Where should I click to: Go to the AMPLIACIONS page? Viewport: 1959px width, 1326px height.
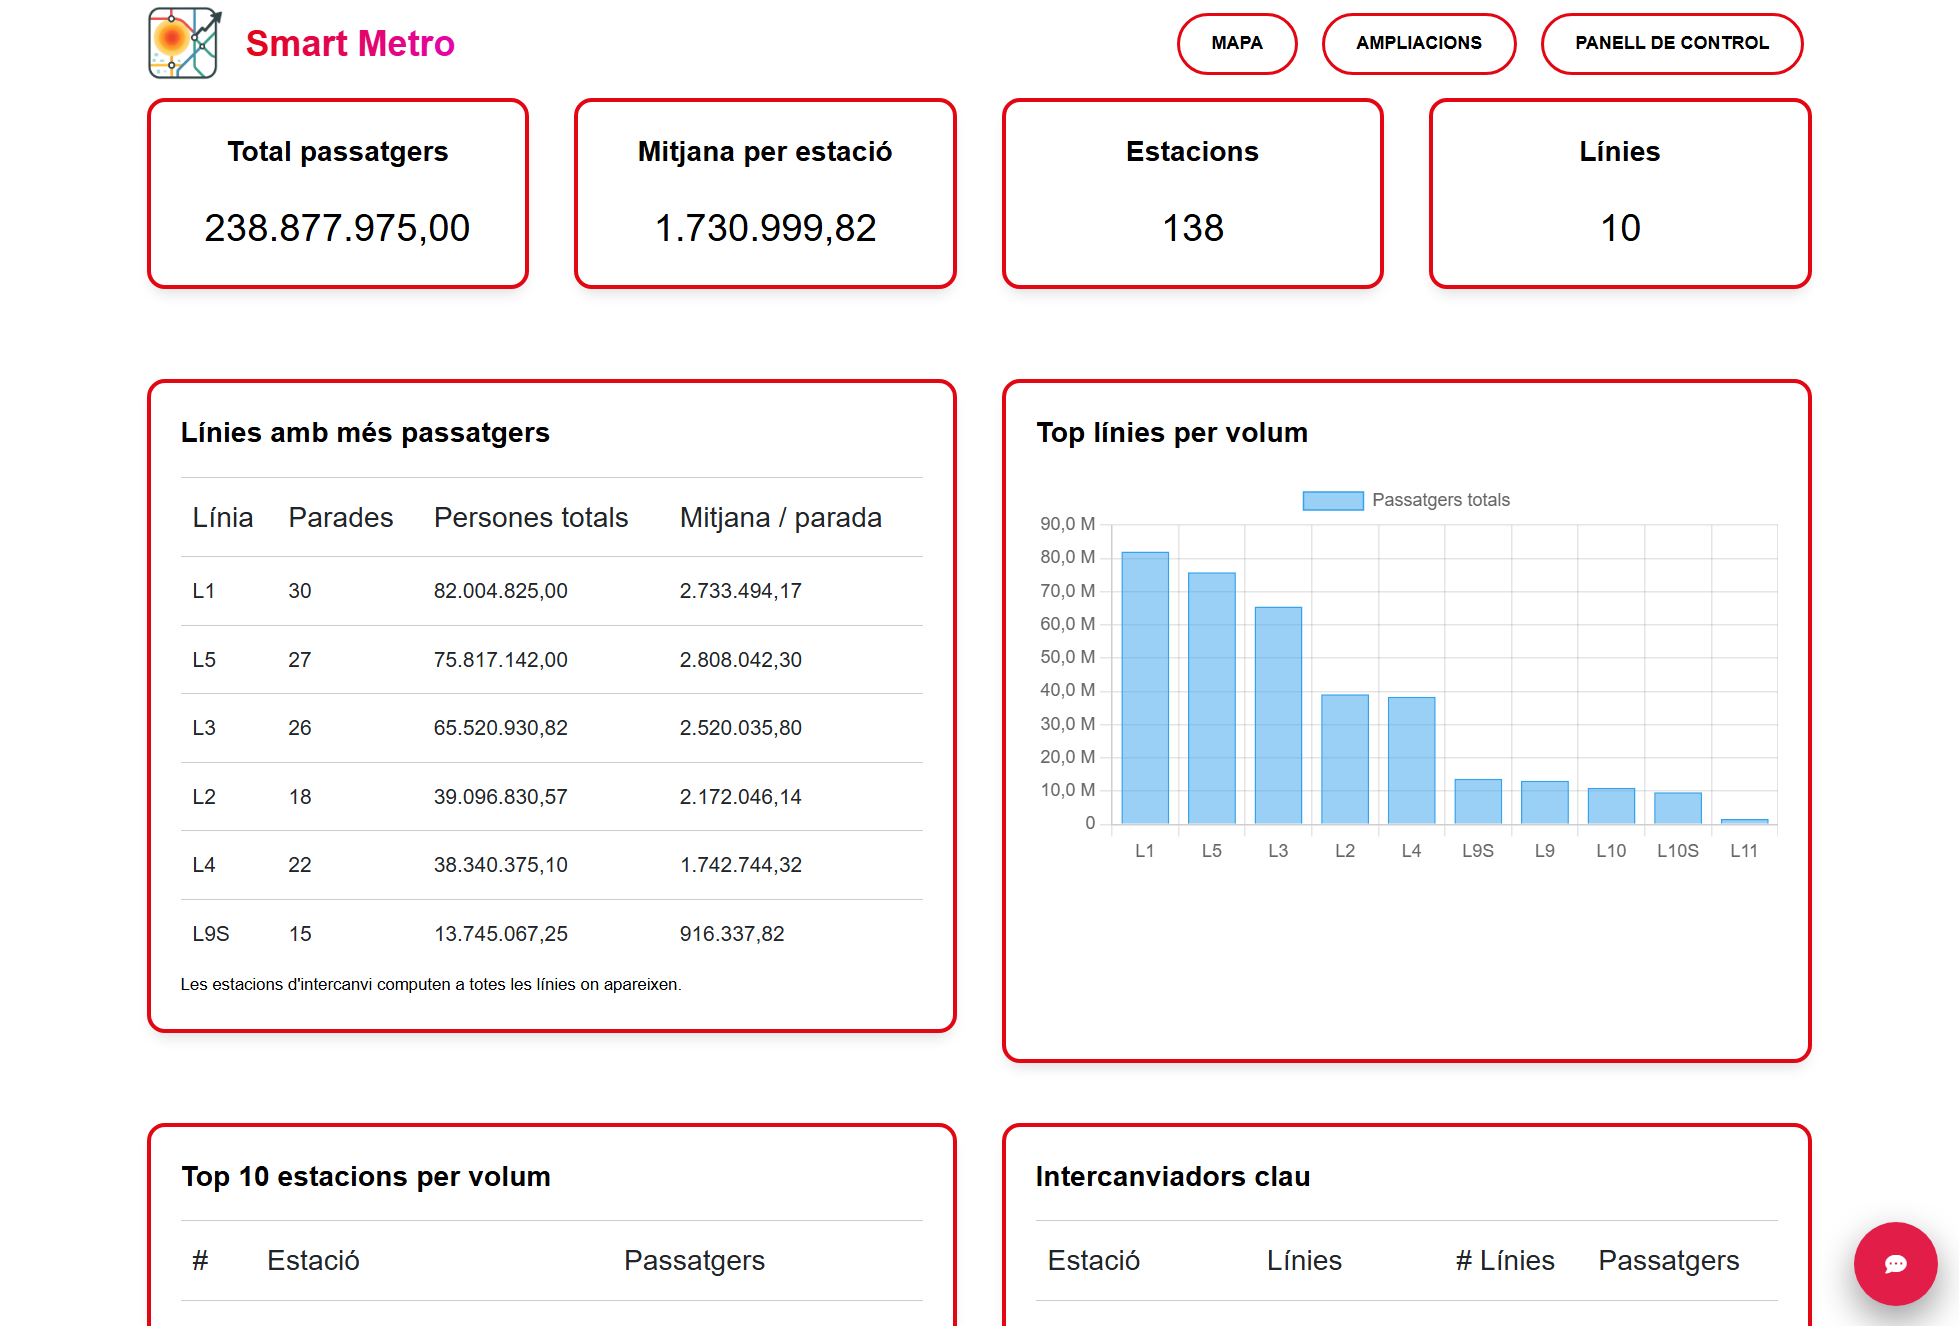click(1418, 43)
